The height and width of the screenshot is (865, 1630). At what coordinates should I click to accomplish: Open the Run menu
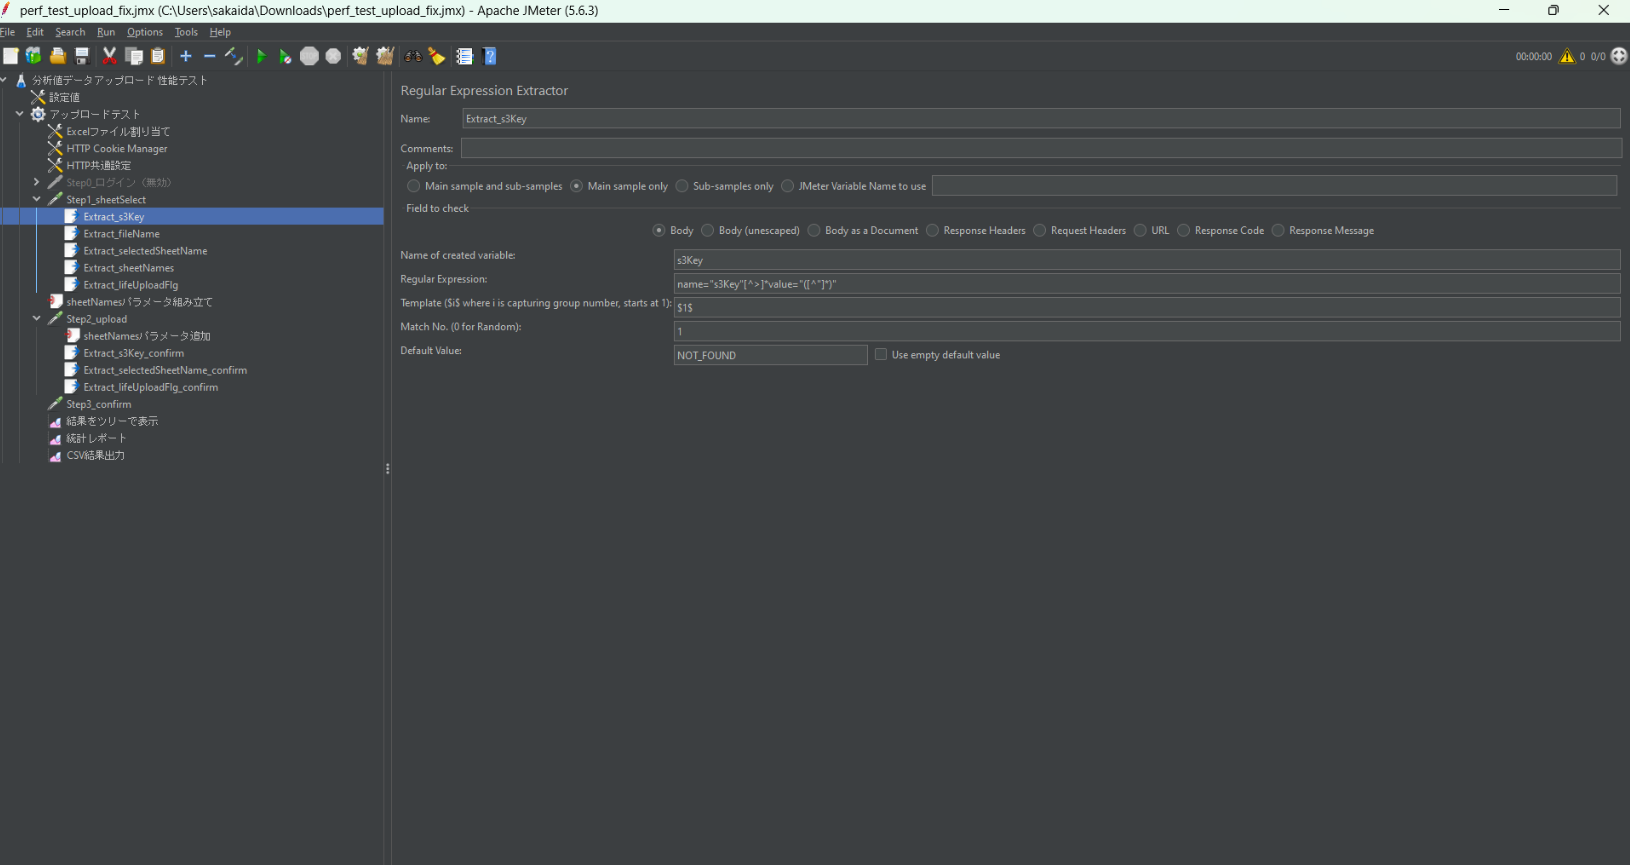(x=106, y=32)
